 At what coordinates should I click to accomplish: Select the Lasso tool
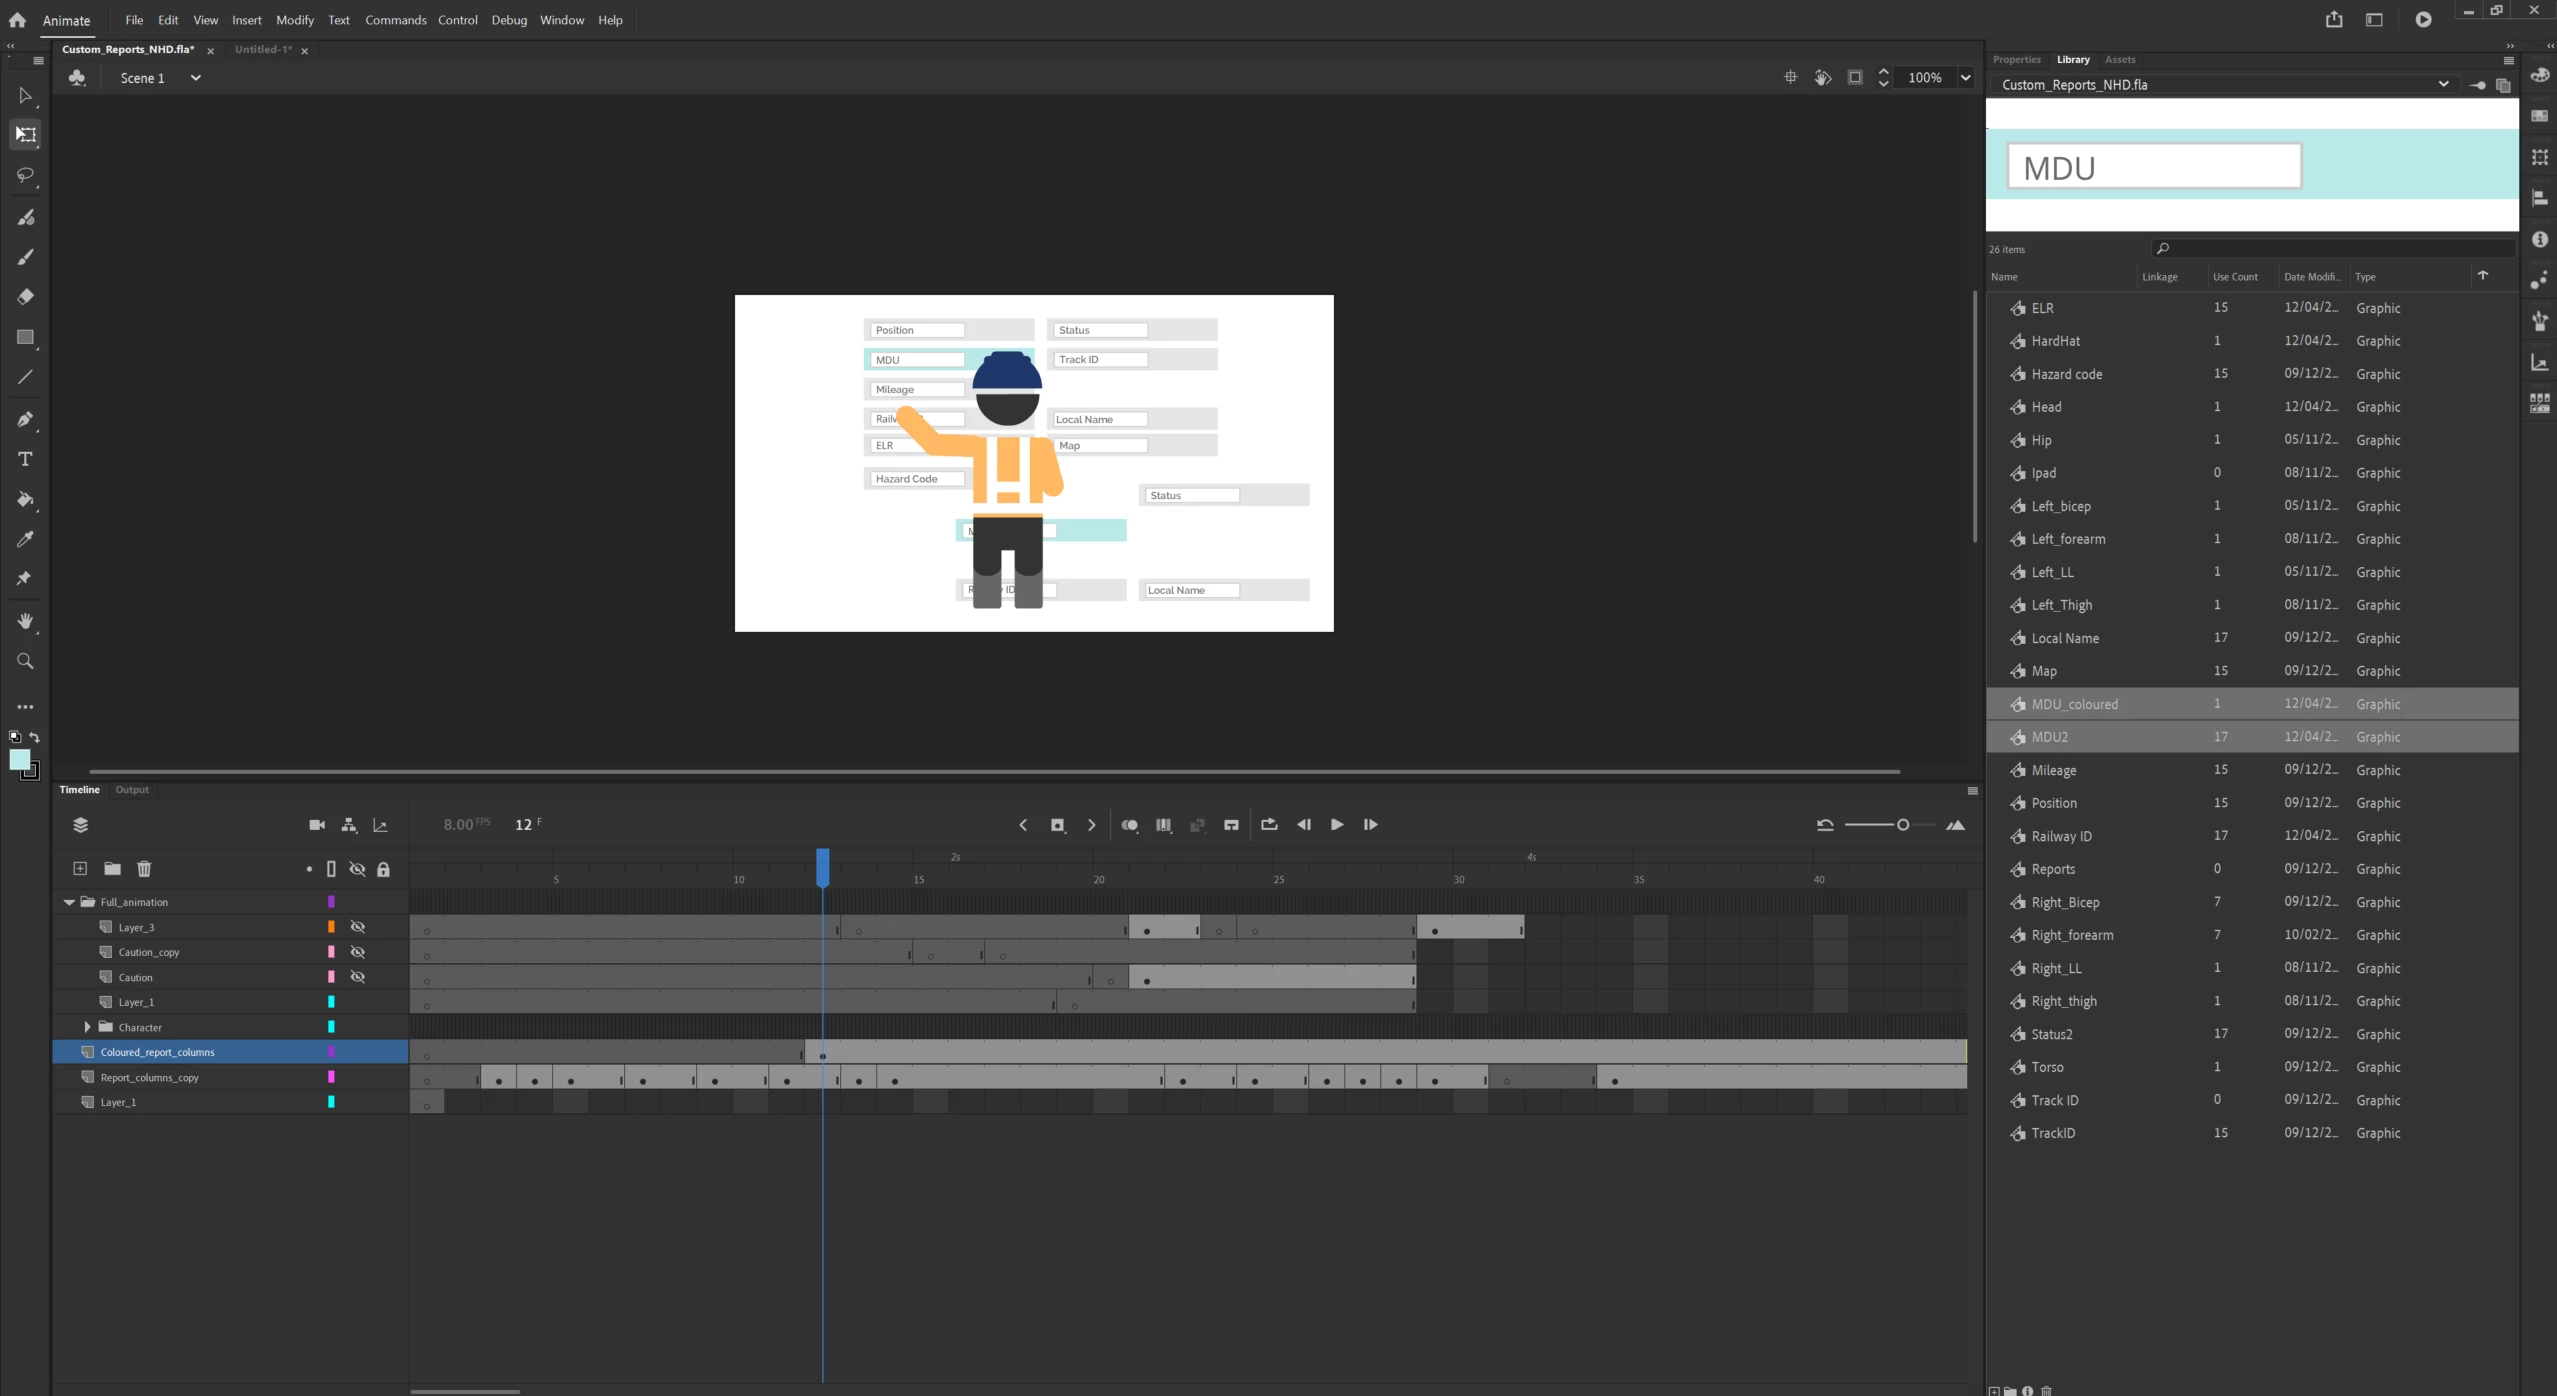[x=25, y=175]
